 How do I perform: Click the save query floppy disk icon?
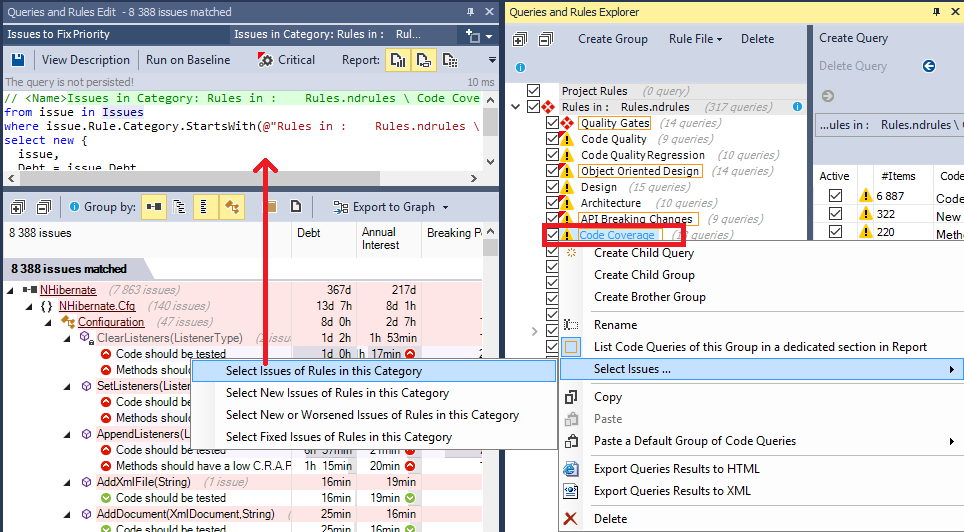(x=17, y=60)
